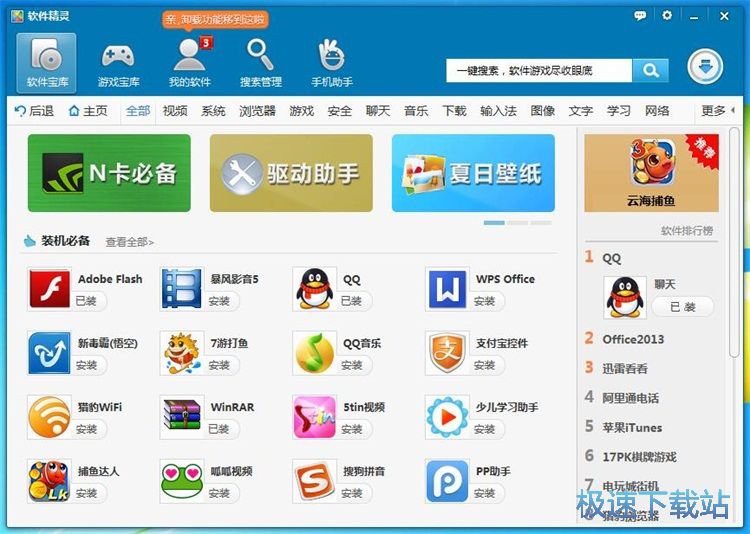Install 搜狗拼音 with its 安装 button
Image resolution: width=750 pixels, height=534 pixels.
[x=352, y=493]
